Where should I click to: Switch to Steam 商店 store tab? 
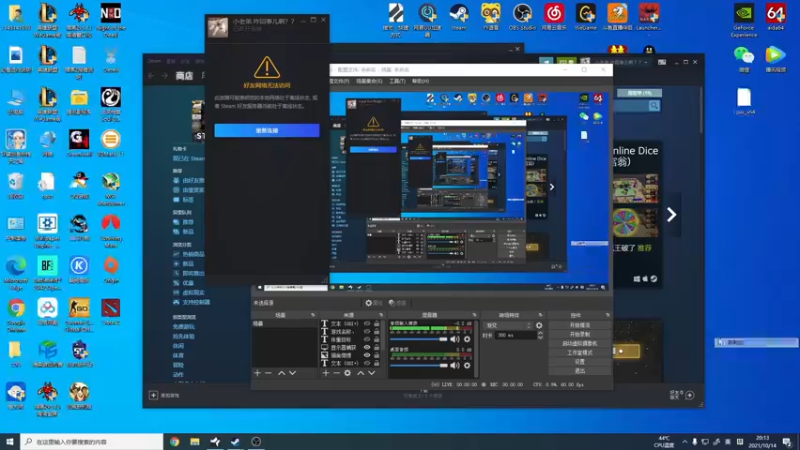[184, 76]
